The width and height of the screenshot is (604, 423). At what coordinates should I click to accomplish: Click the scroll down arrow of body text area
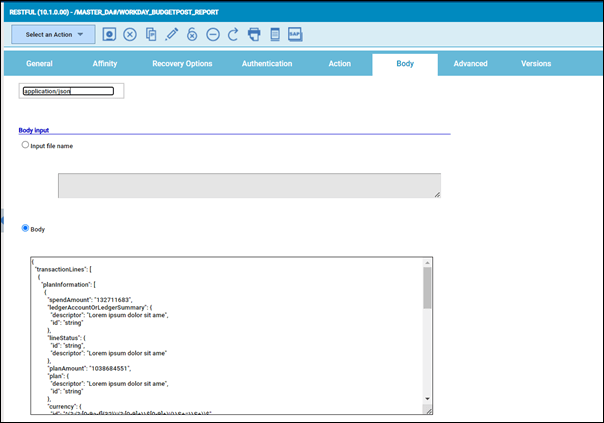tap(427, 399)
